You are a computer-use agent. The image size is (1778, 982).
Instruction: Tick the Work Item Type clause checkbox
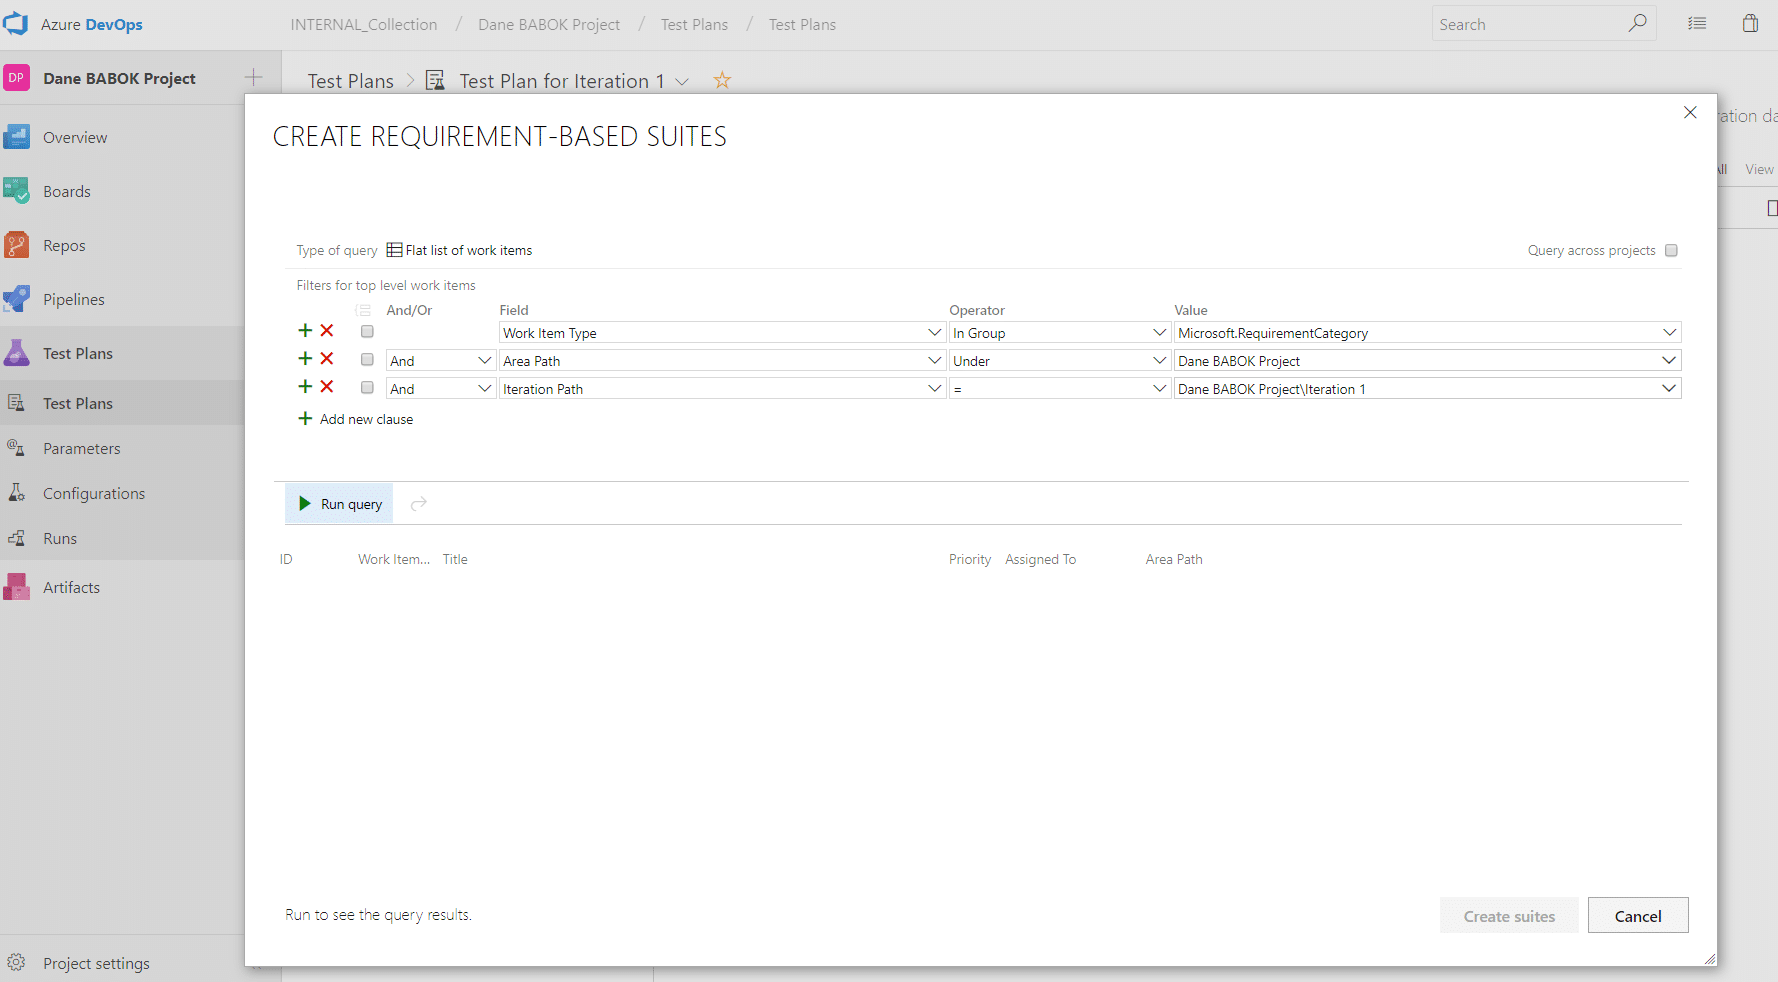pyautogui.click(x=367, y=332)
